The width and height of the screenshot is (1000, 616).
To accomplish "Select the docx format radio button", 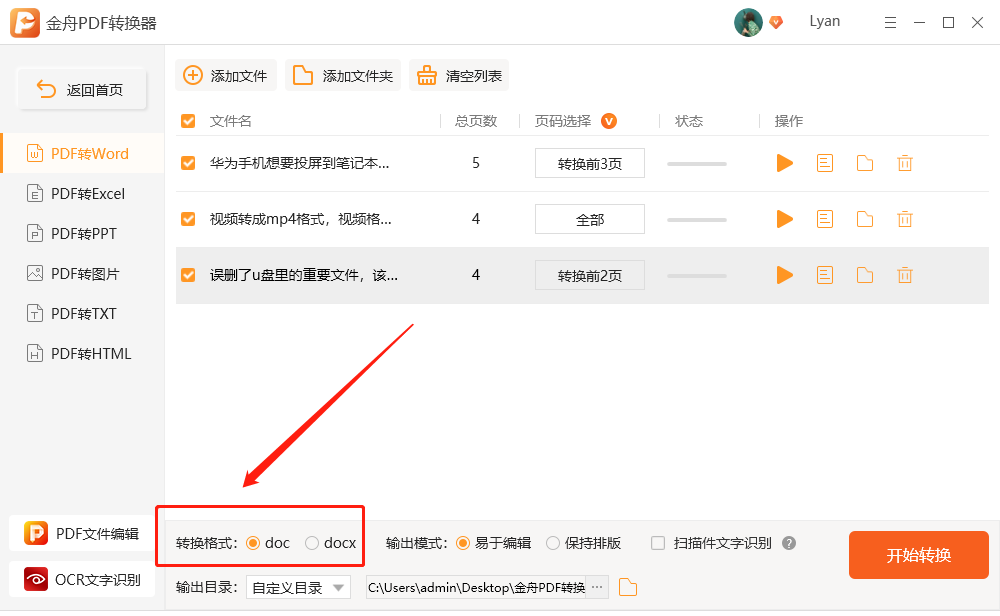I will point(312,543).
